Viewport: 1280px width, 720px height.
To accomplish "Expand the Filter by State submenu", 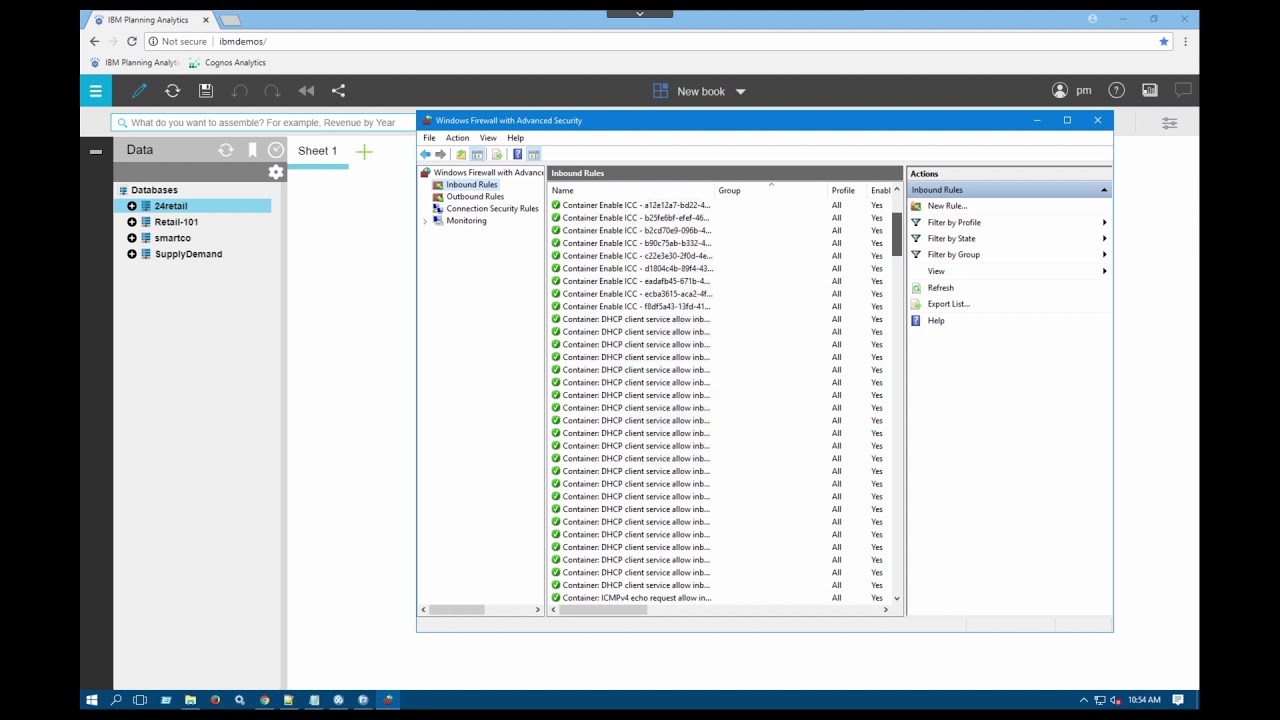I will [1104, 238].
